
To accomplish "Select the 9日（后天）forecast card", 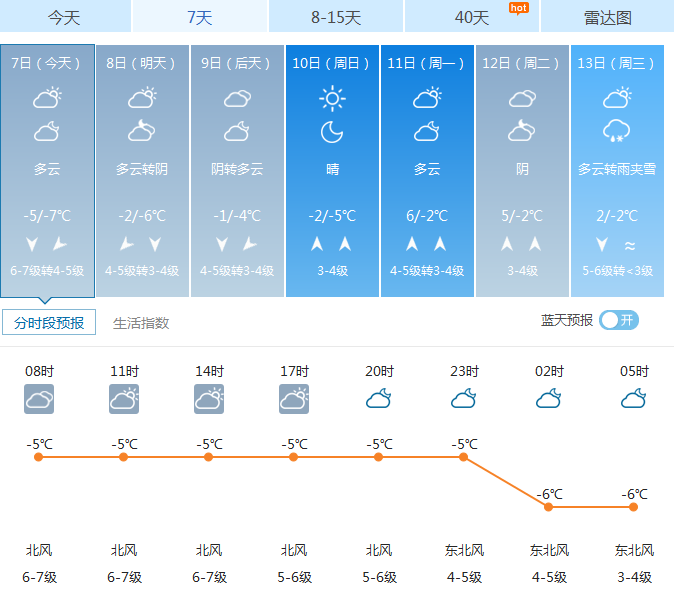I will click(237, 171).
